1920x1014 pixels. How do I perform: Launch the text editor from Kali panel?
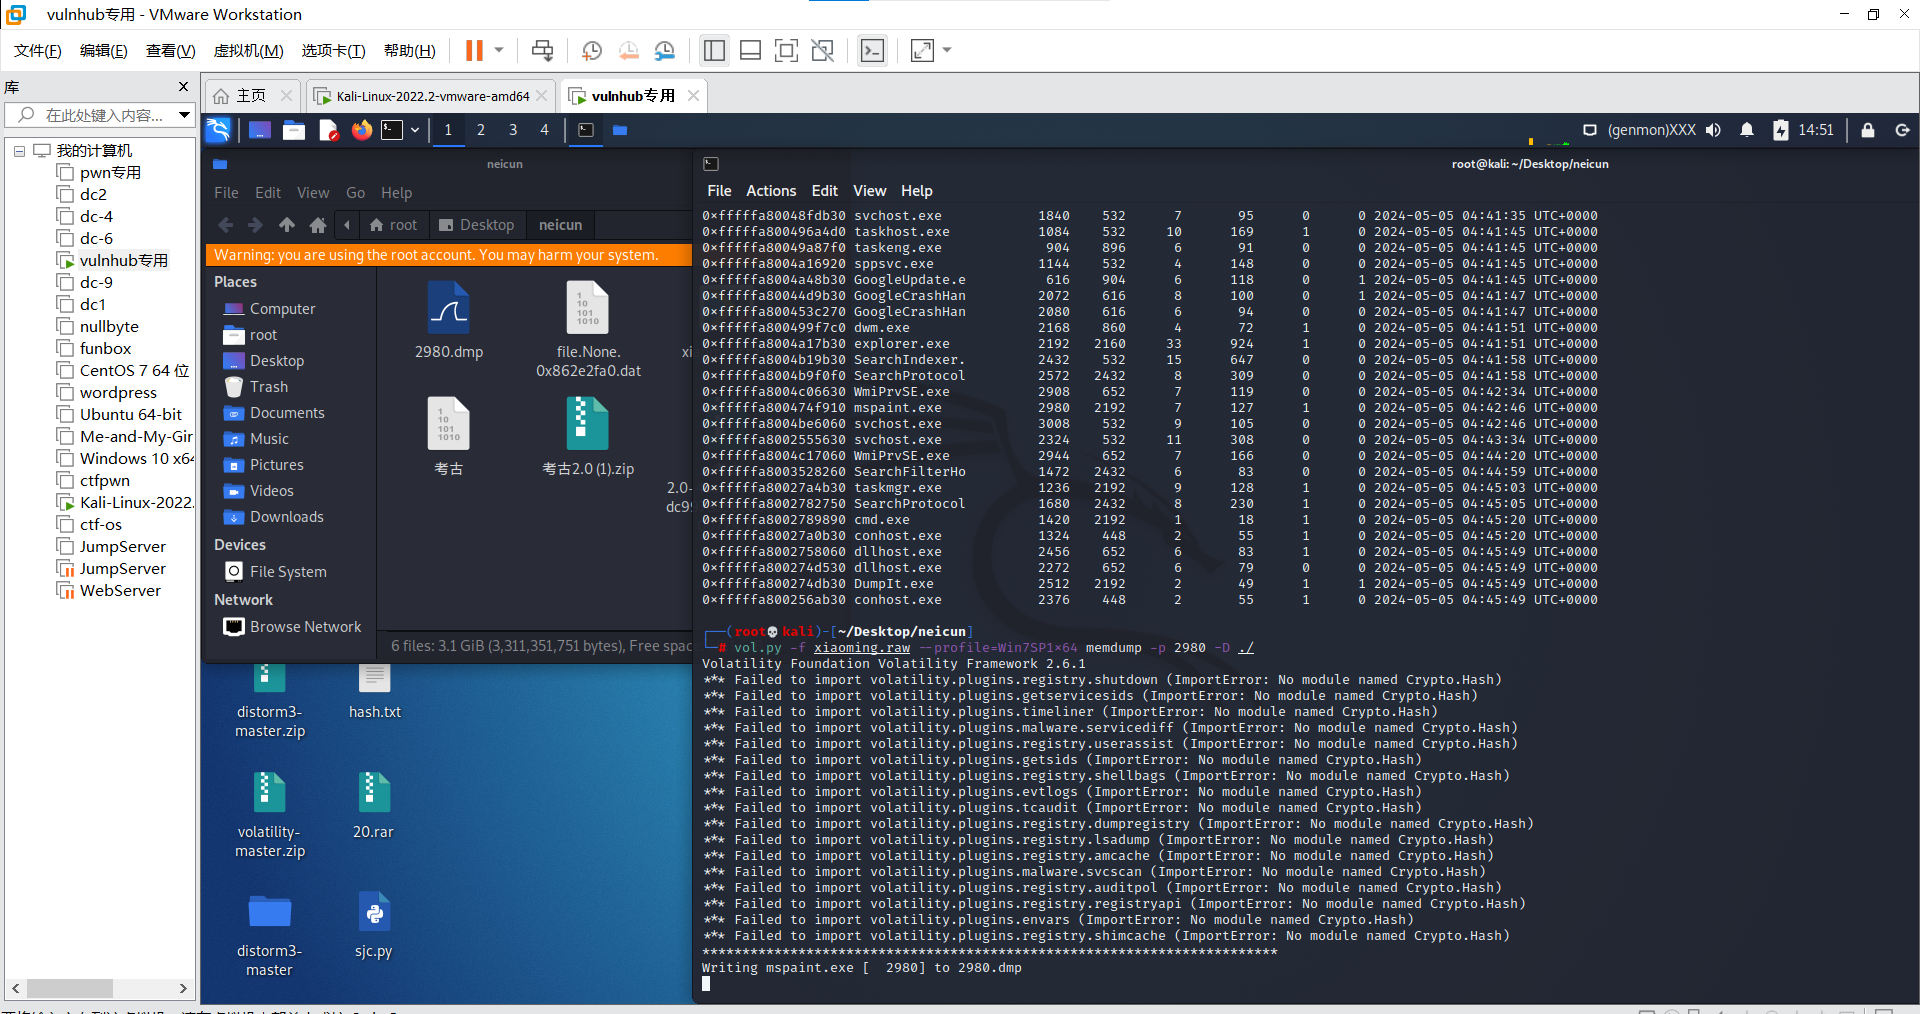(x=328, y=130)
